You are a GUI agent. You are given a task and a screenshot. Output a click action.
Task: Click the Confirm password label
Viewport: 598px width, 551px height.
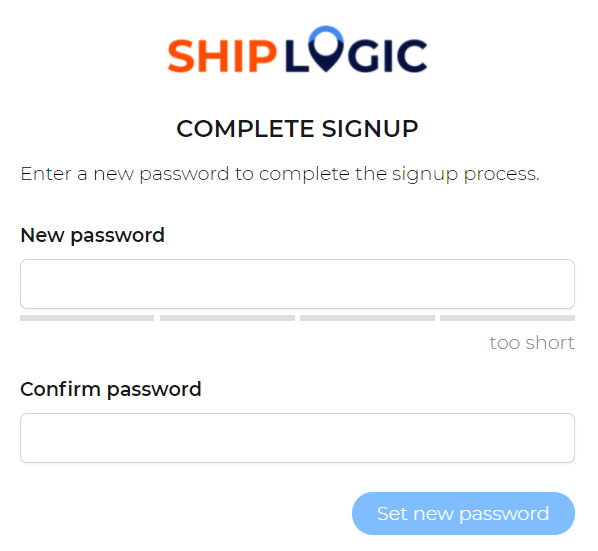[111, 389]
